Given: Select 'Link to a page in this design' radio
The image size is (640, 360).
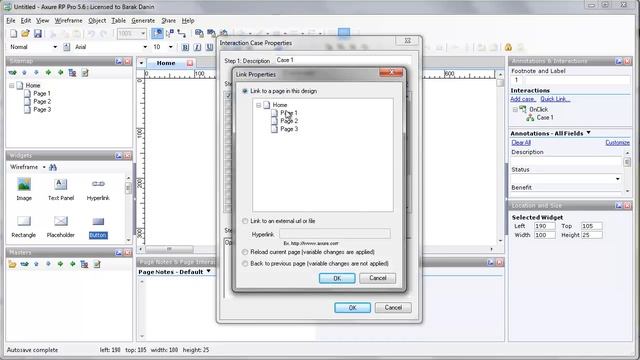Looking at the screenshot, I should pyautogui.click(x=245, y=91).
